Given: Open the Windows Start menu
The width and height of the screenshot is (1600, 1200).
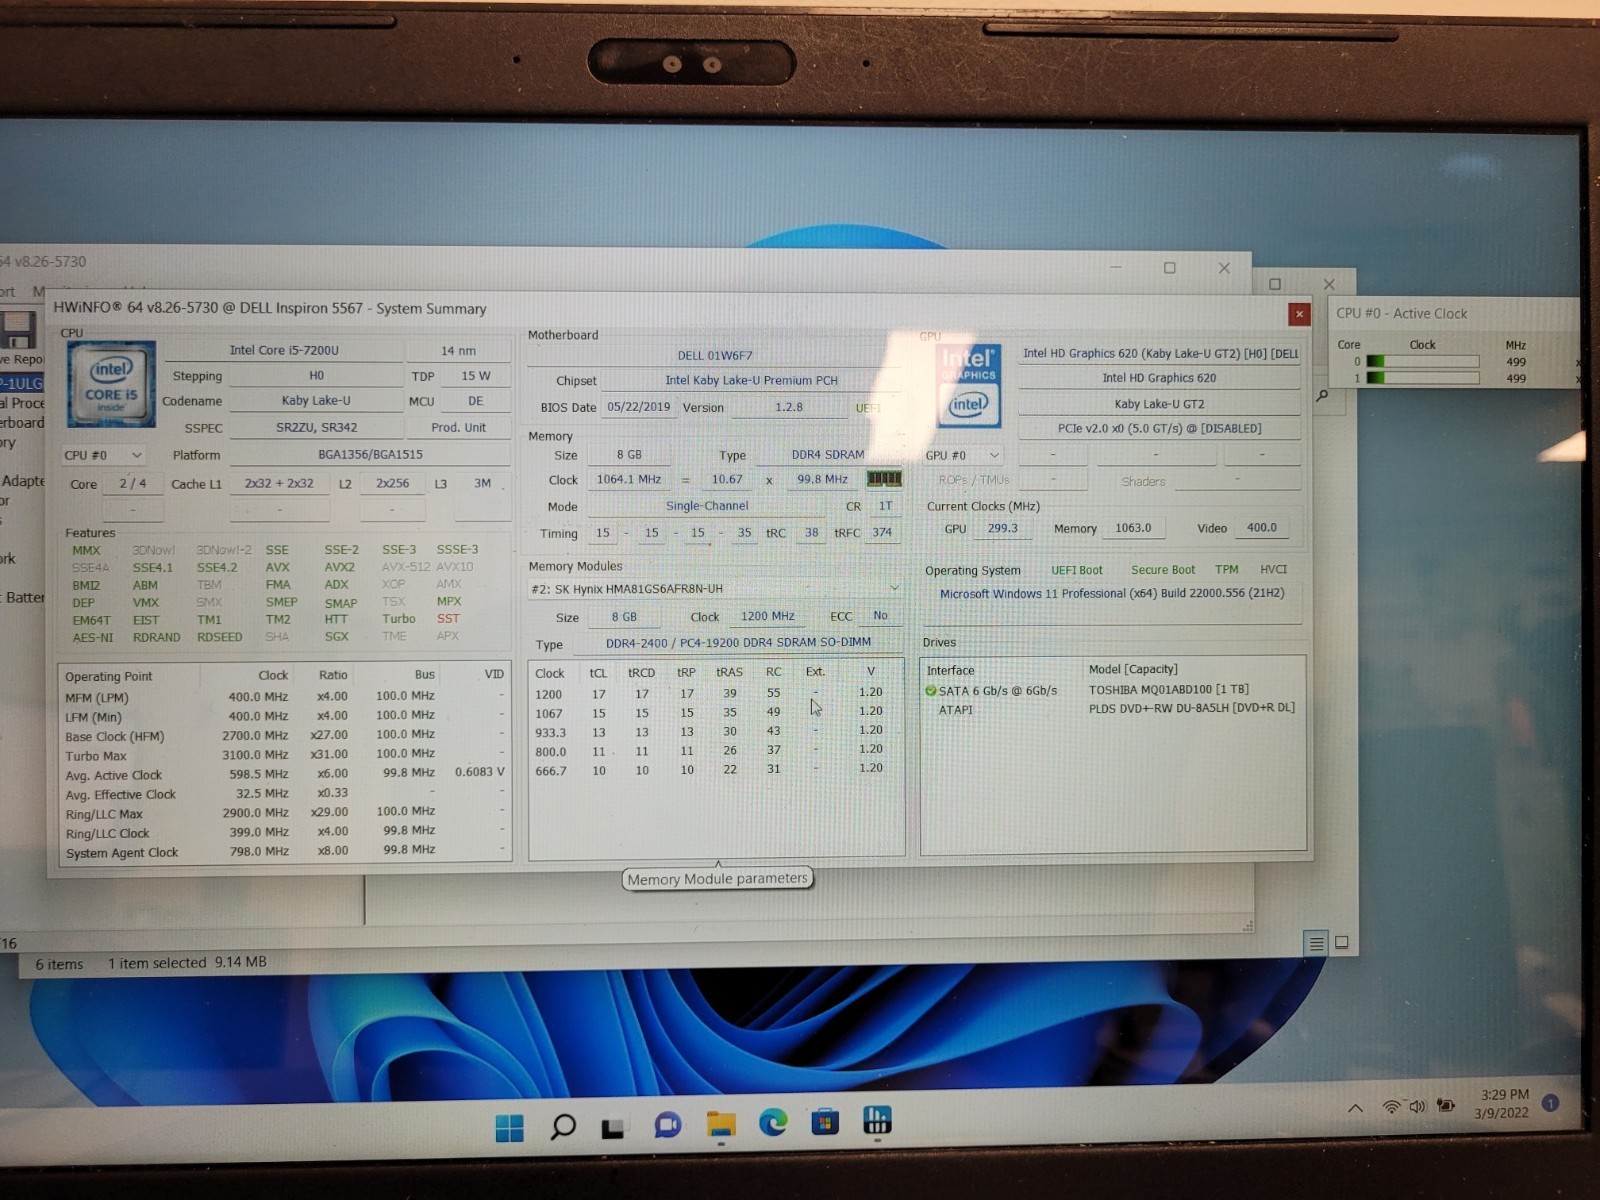Looking at the screenshot, I should [x=510, y=1127].
